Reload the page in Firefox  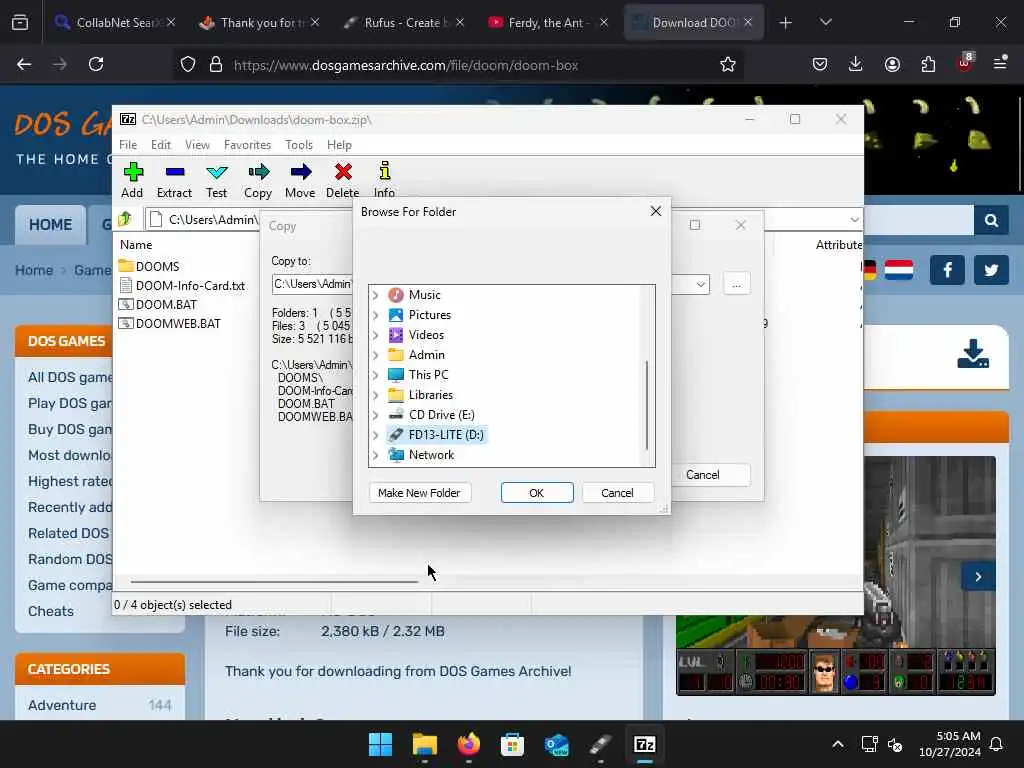coord(96,64)
